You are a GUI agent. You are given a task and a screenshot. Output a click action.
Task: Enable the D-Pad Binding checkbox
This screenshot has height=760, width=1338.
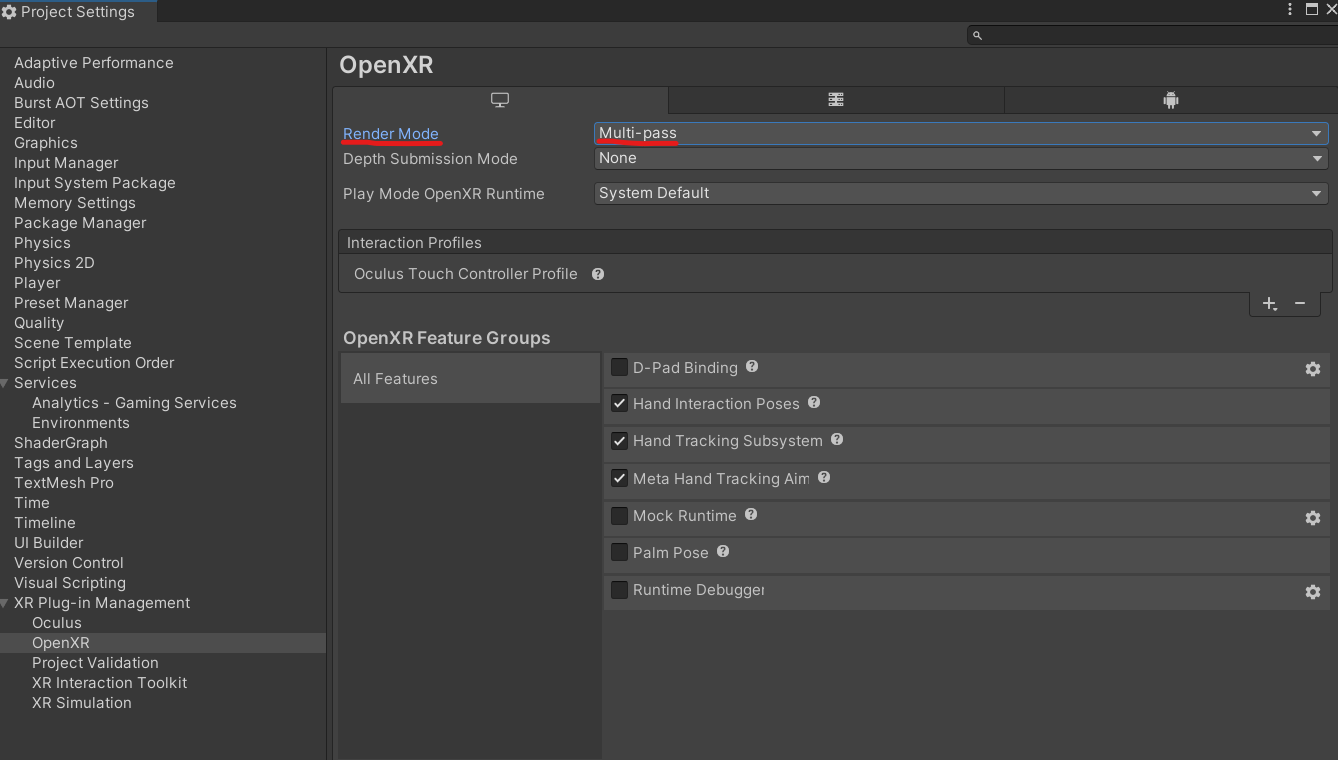tap(619, 368)
